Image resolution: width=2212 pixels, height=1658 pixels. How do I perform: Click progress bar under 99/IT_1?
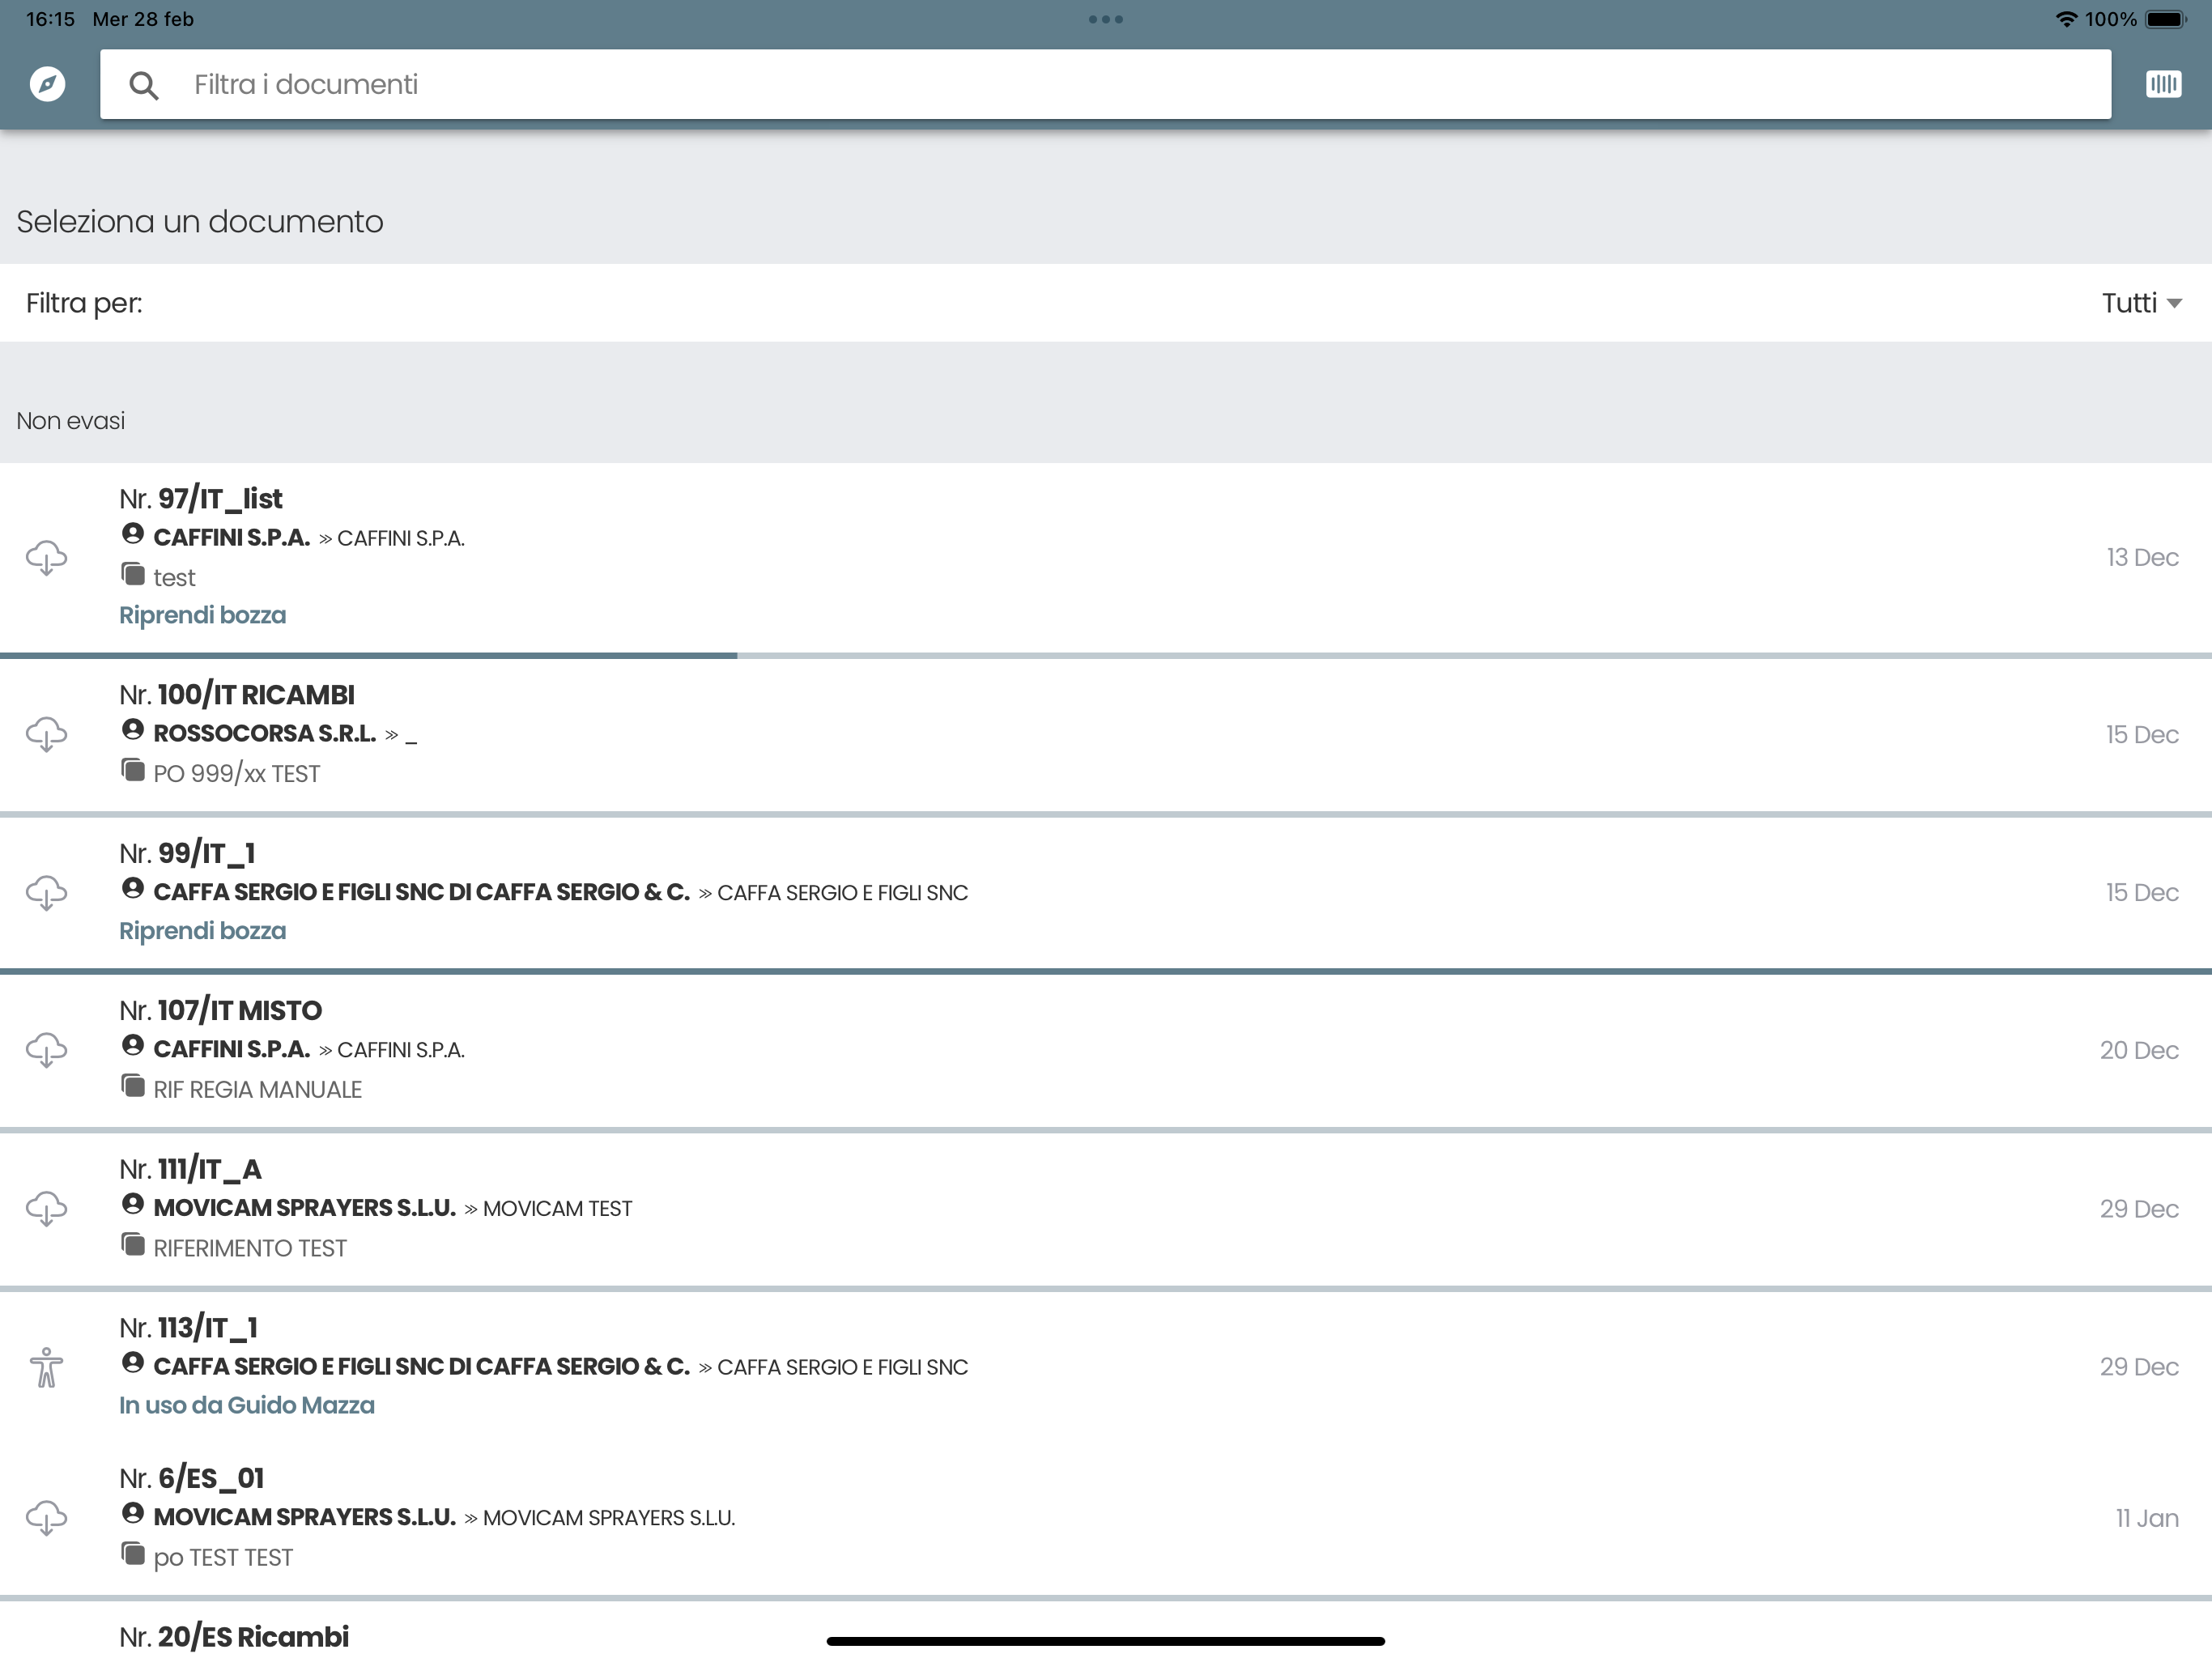coord(1105,971)
